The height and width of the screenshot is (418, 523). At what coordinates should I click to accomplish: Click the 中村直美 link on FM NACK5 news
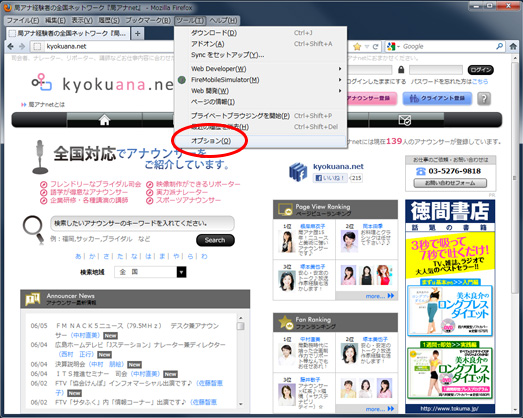tap(85, 335)
